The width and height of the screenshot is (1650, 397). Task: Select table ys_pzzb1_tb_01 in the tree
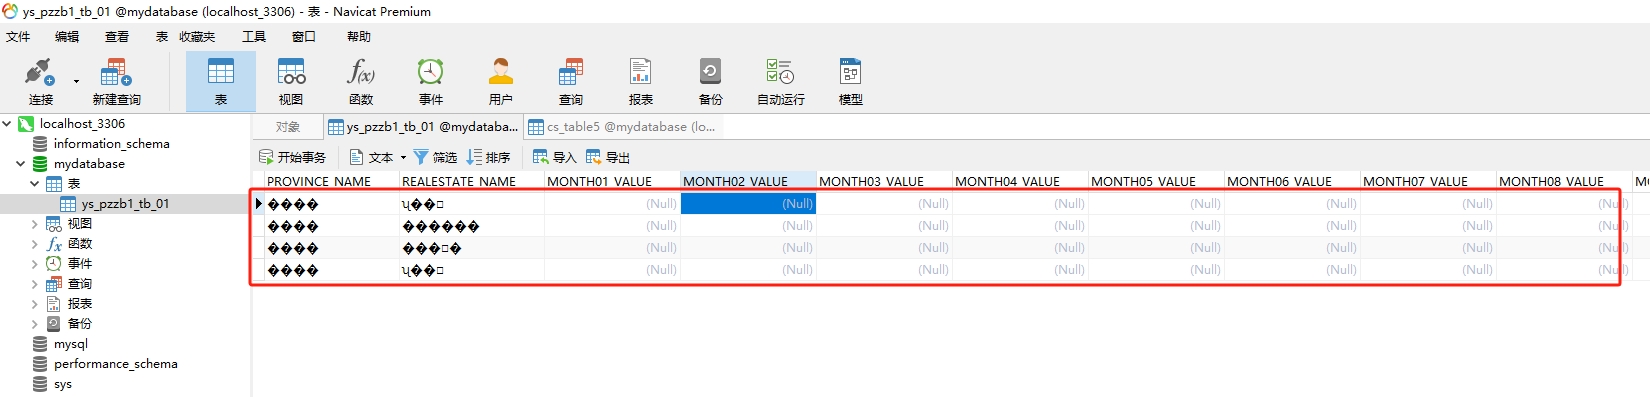[125, 204]
